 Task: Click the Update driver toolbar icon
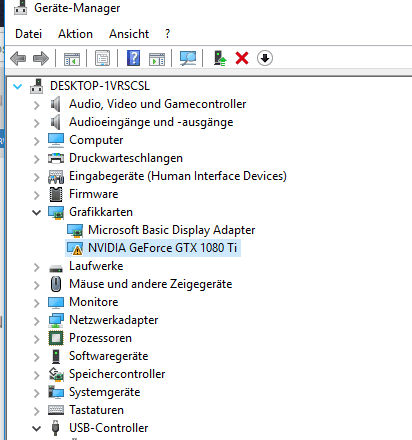220,58
